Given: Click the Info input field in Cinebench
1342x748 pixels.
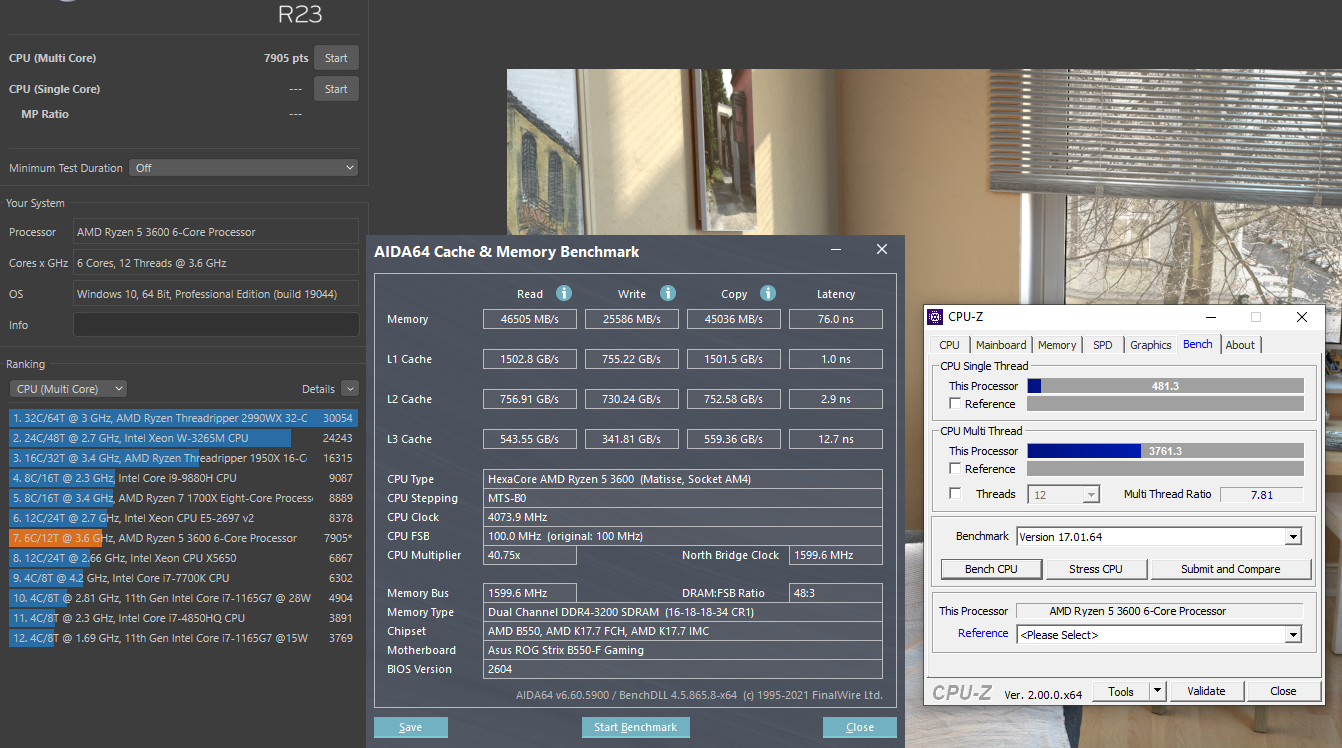Looking at the screenshot, I should [x=216, y=325].
